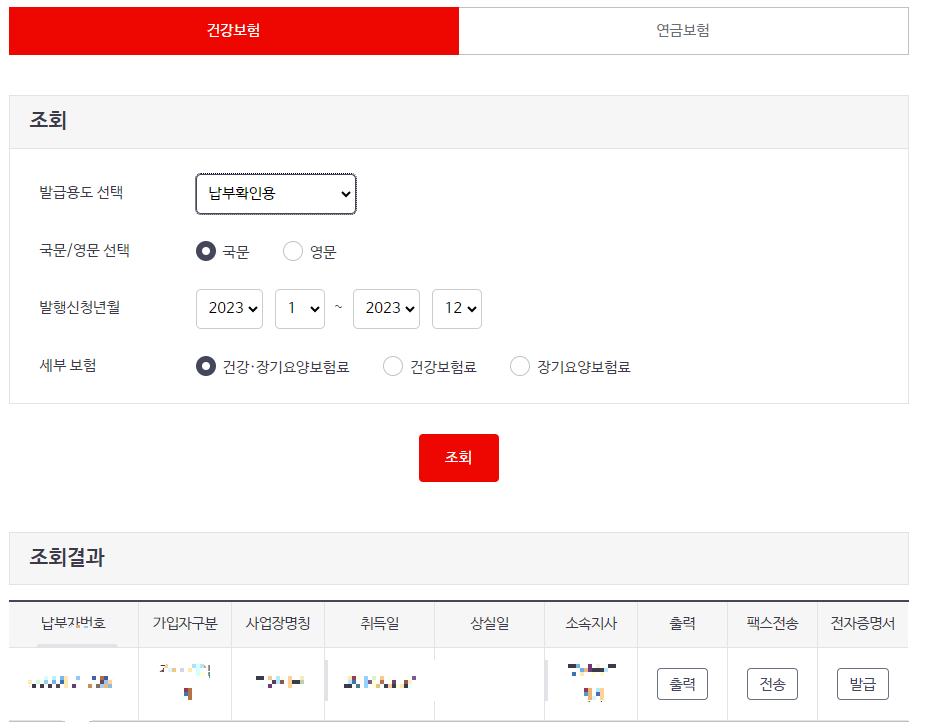Select the 장기요양보험료 option
This screenshot has width=925, height=728.
point(520,367)
